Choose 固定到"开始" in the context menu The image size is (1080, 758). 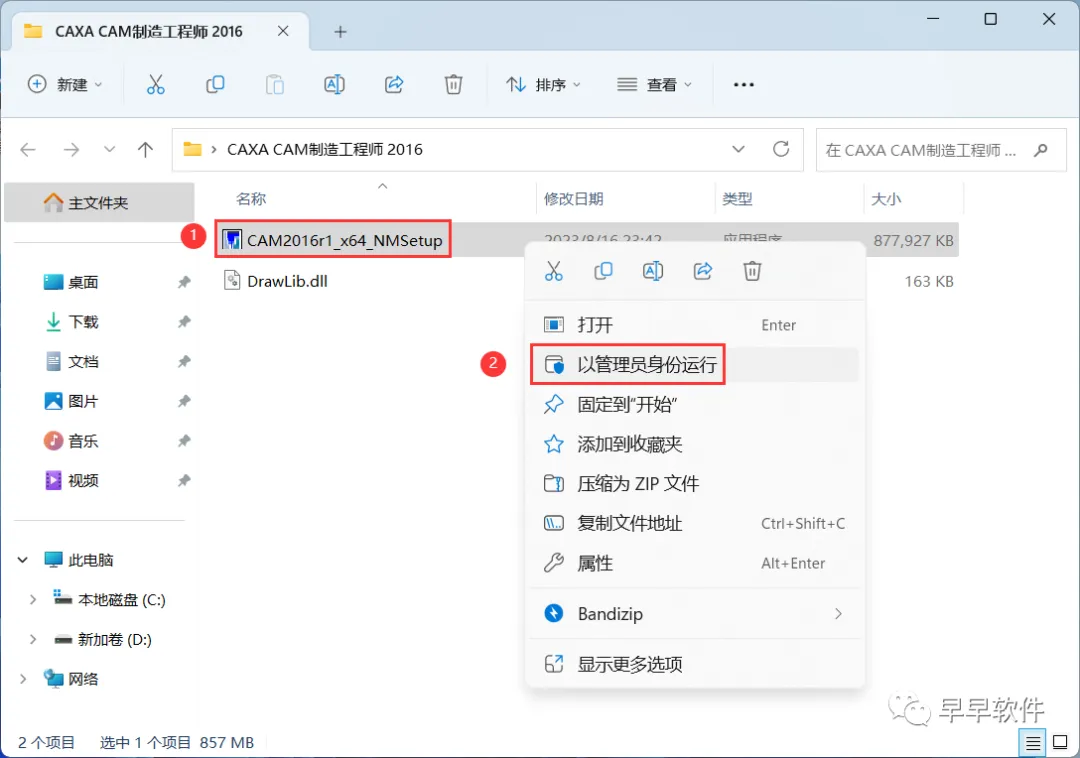tap(695, 404)
